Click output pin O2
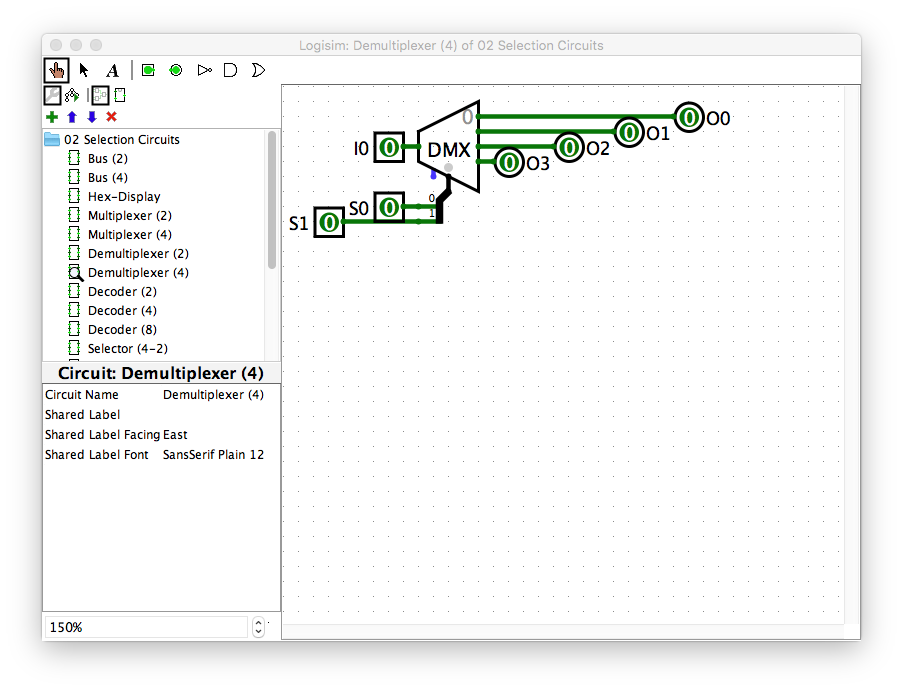 pyautogui.click(x=569, y=147)
